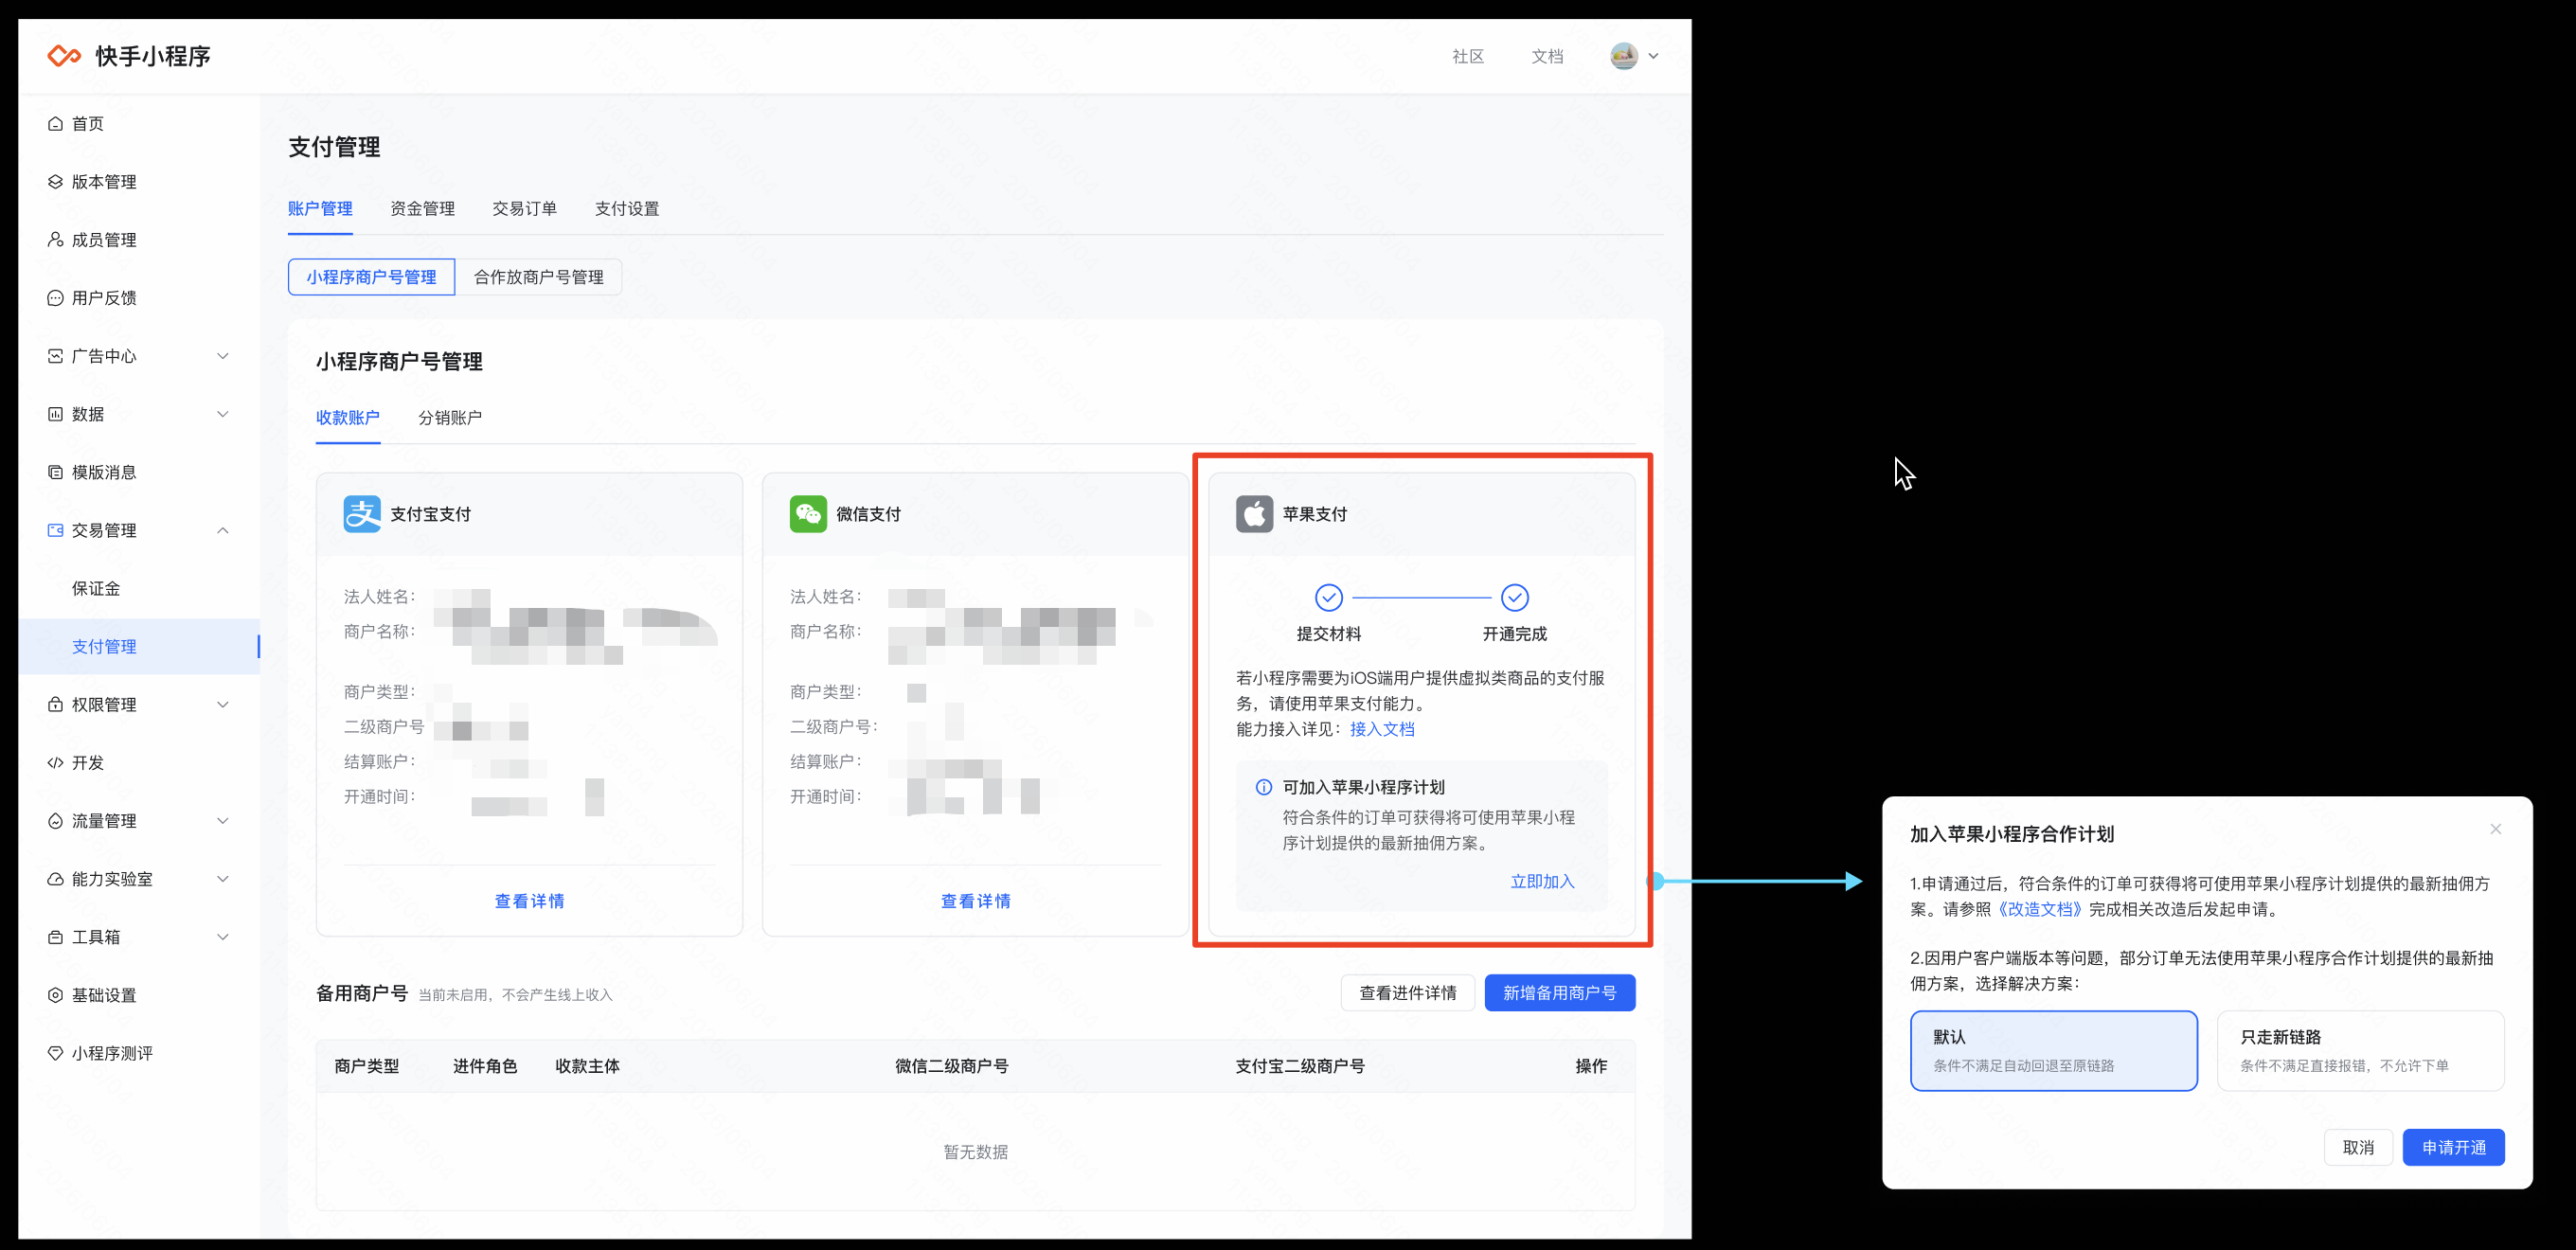Click the wallet icon beside 交易管理
The width and height of the screenshot is (2576, 1250).
(55, 530)
